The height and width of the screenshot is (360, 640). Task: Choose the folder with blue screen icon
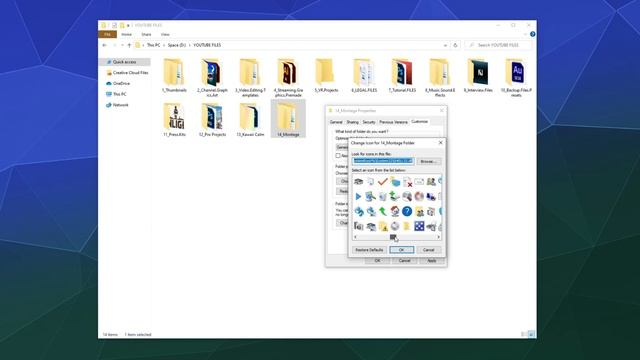395,182
